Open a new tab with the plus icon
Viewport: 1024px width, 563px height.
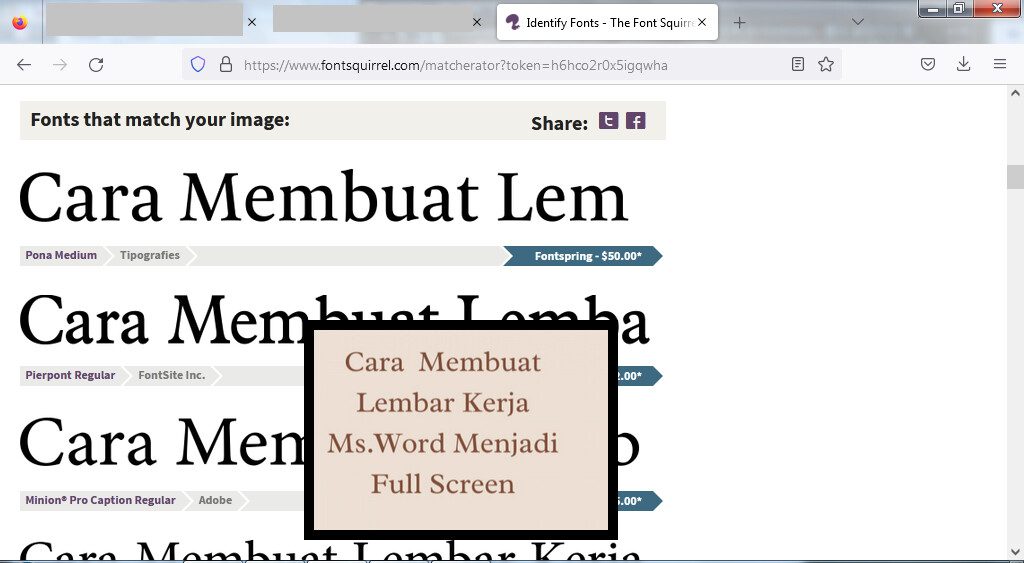point(739,23)
